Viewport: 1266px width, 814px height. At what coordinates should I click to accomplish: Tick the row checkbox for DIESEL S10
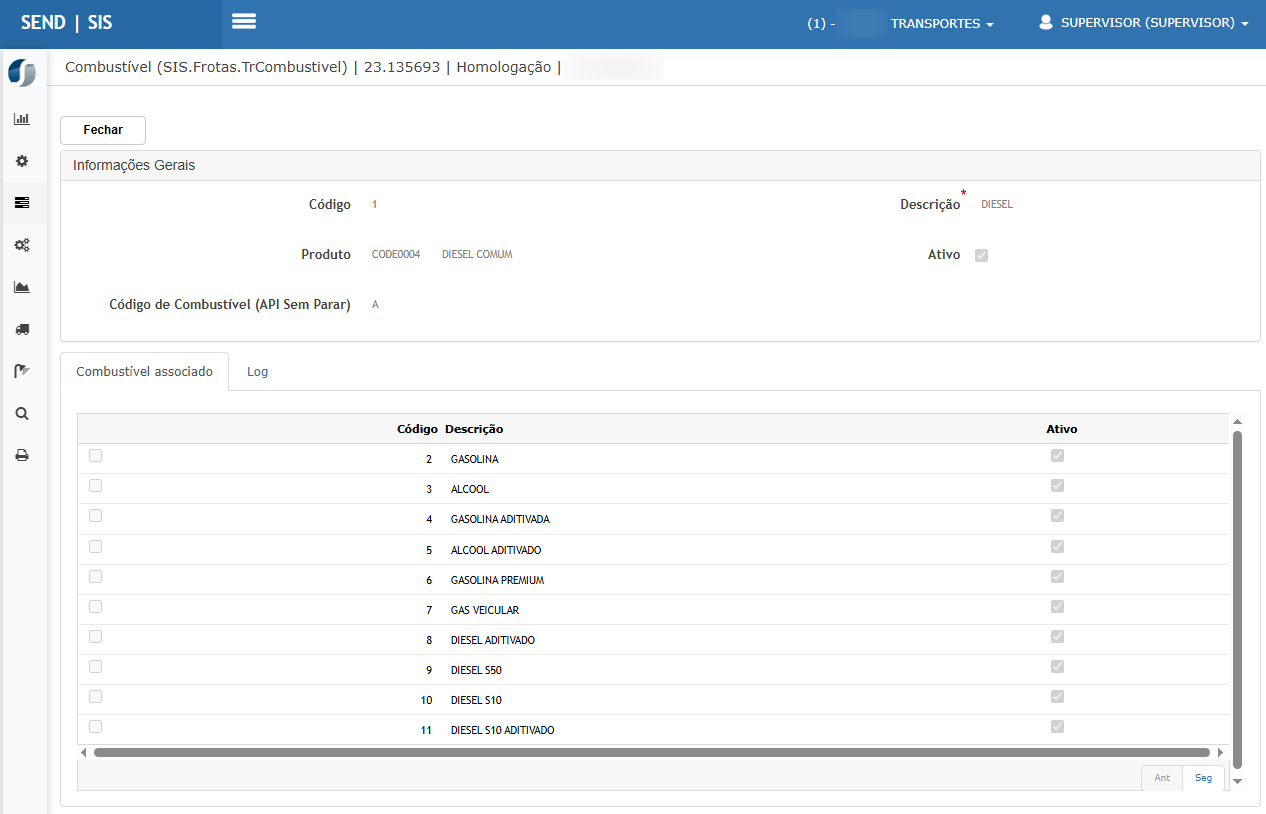click(95, 697)
